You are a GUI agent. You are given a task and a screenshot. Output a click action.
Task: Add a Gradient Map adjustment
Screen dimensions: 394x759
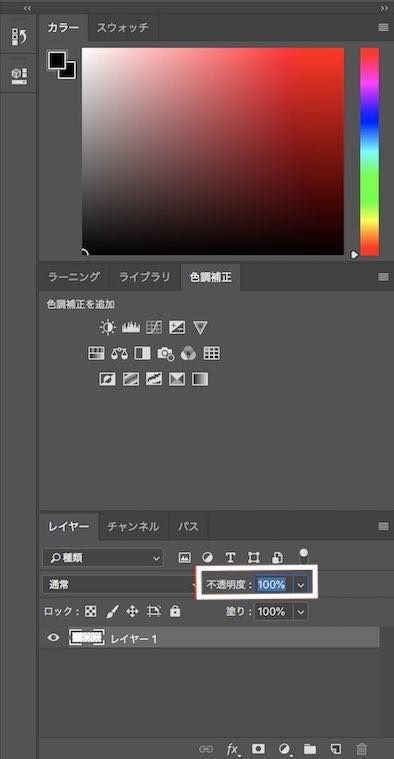pyautogui.click(x=200, y=379)
